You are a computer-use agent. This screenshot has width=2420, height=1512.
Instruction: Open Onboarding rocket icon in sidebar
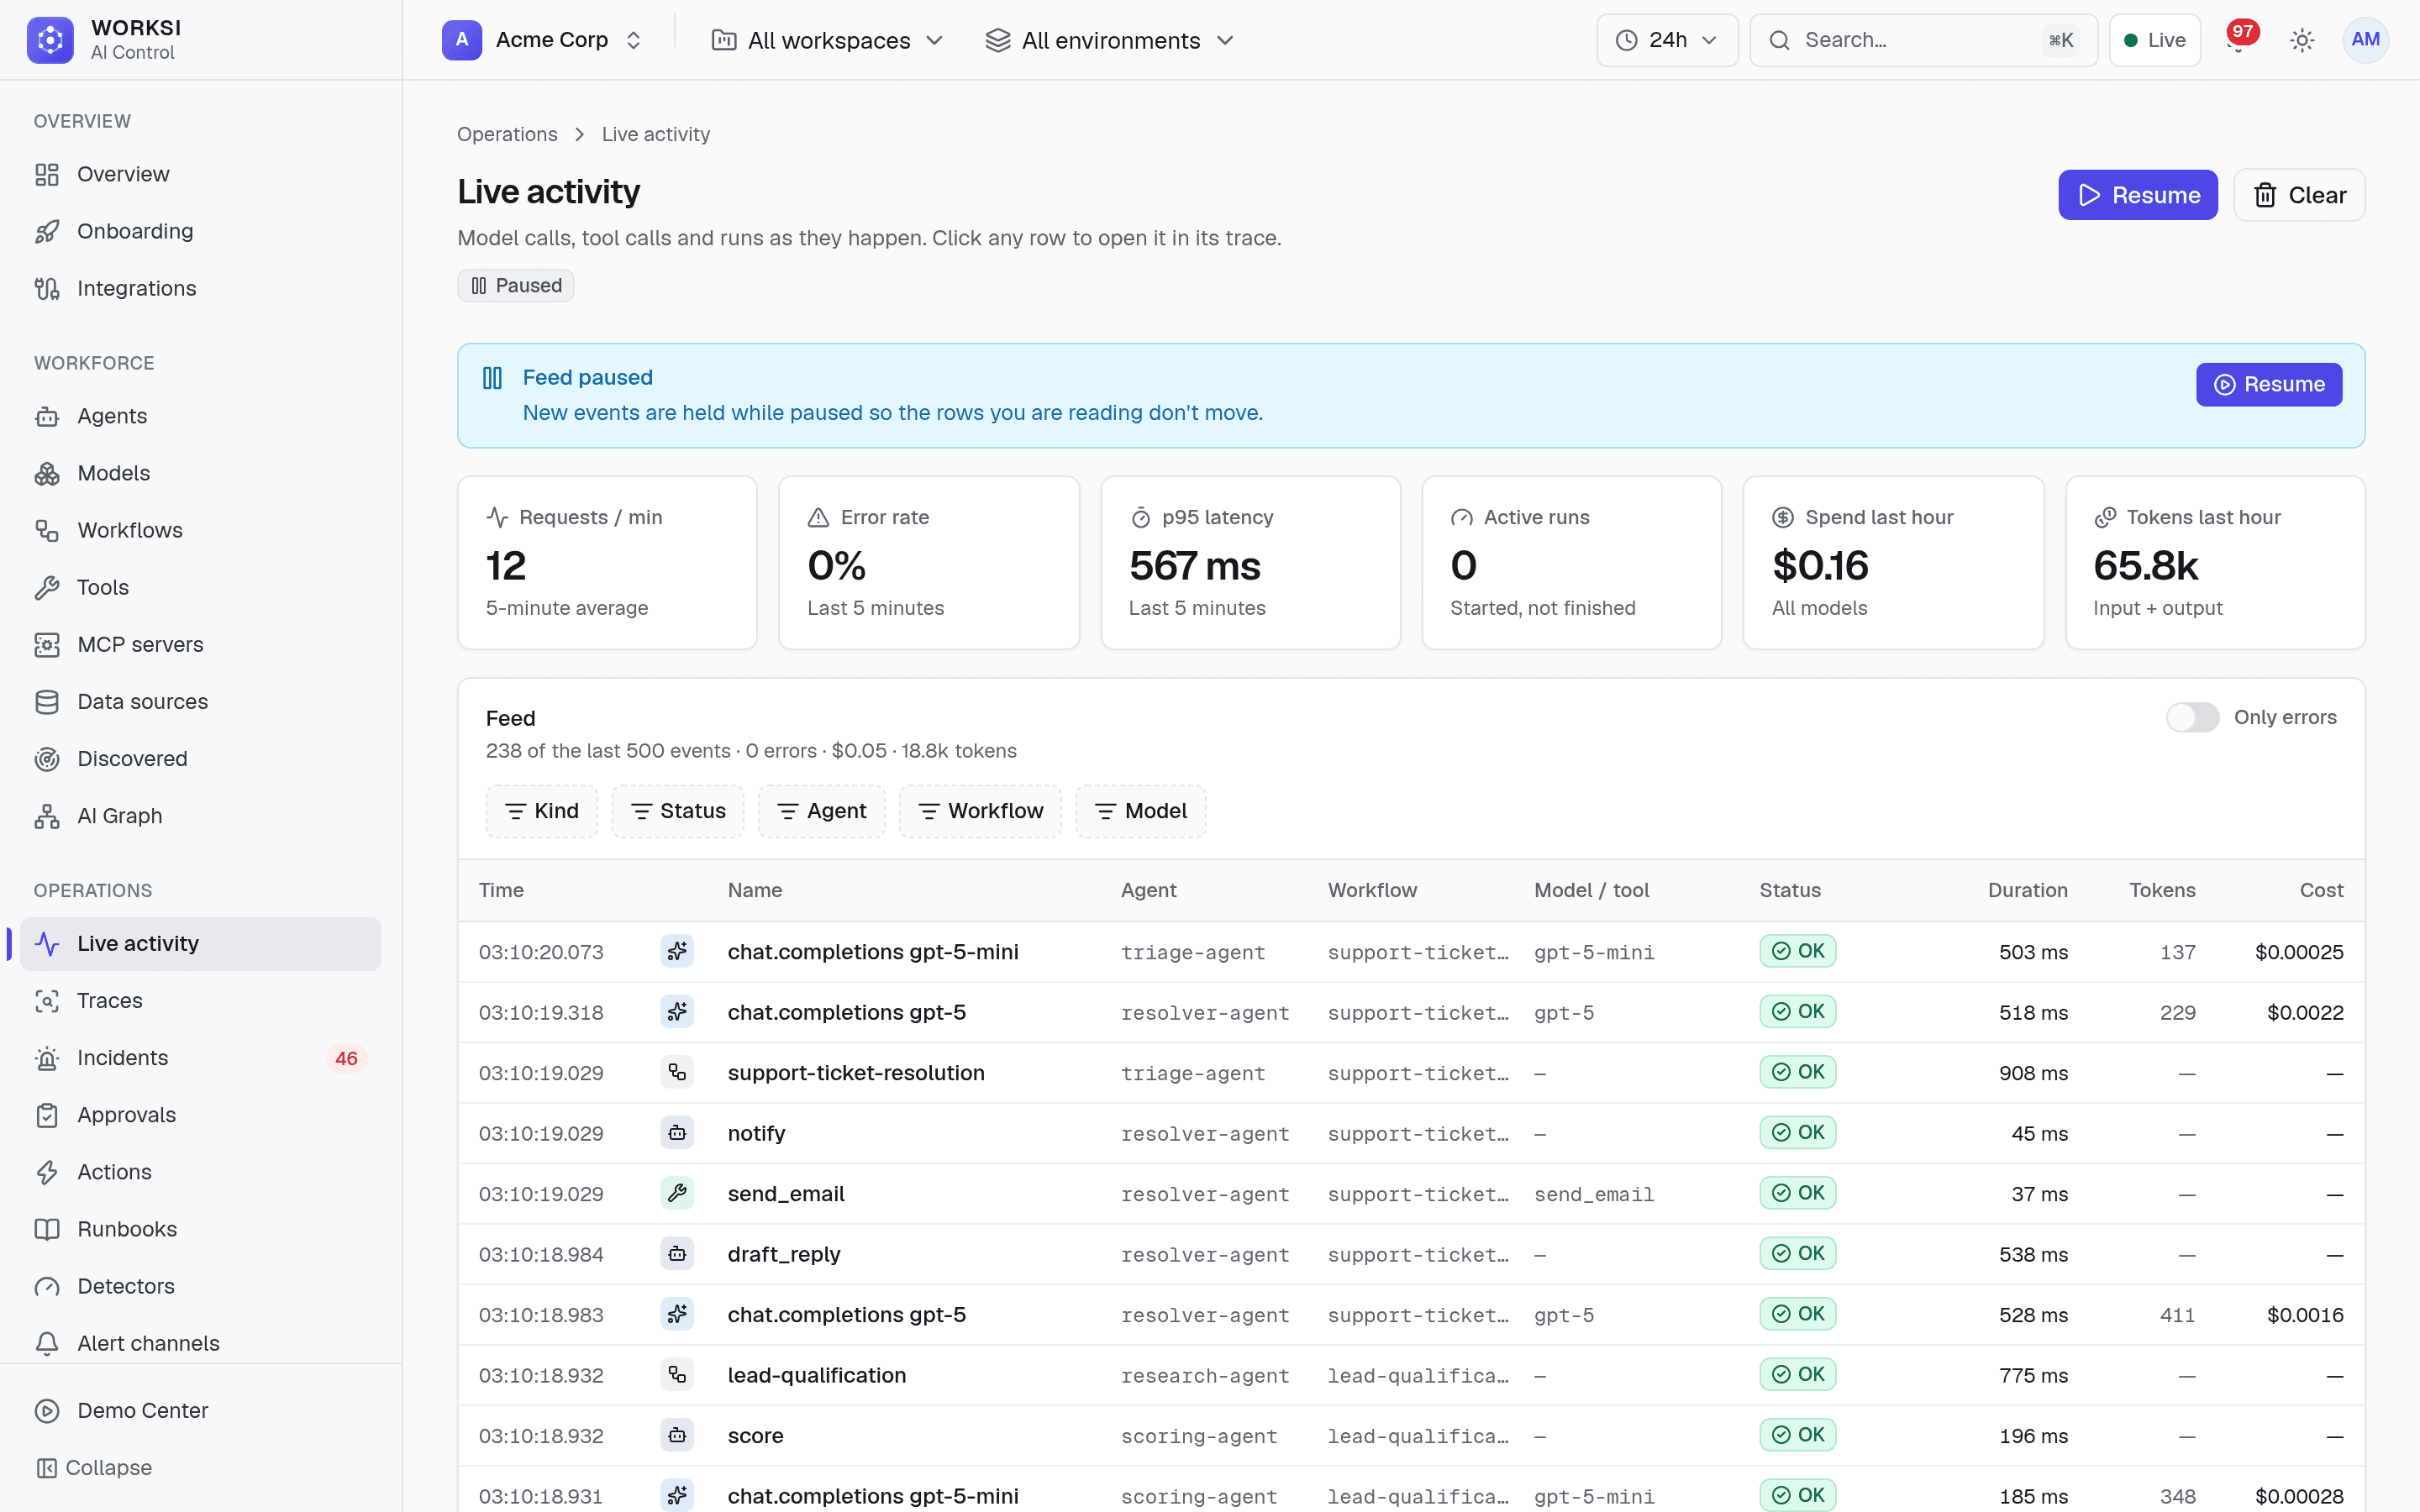tap(47, 231)
